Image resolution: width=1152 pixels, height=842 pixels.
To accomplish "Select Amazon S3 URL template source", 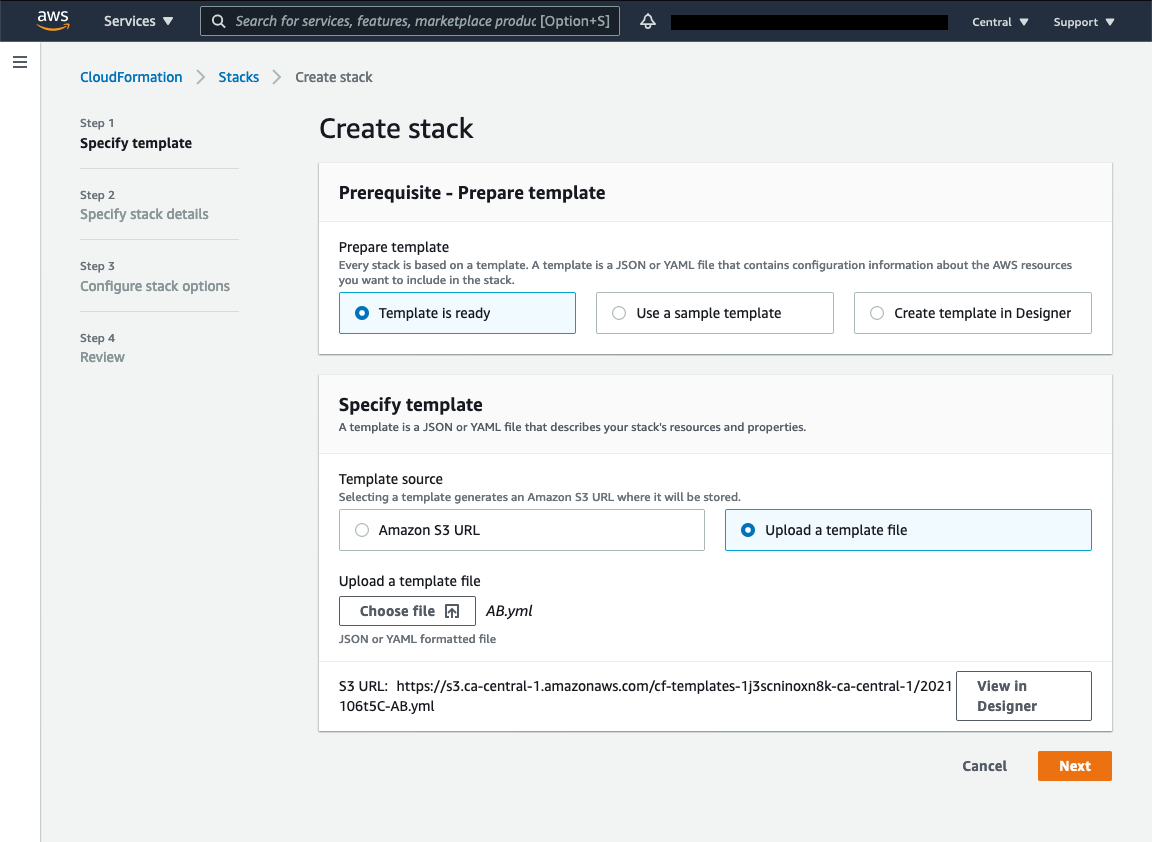I will click(x=522, y=530).
